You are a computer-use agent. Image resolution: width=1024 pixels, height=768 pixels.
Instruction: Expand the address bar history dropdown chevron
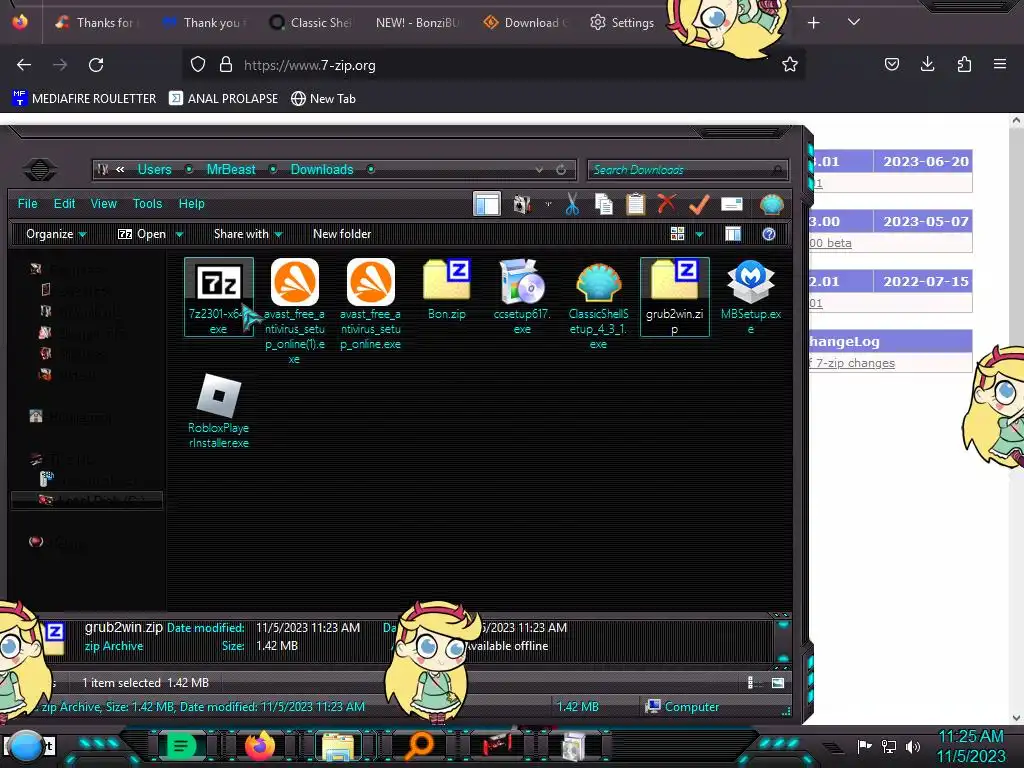click(539, 169)
